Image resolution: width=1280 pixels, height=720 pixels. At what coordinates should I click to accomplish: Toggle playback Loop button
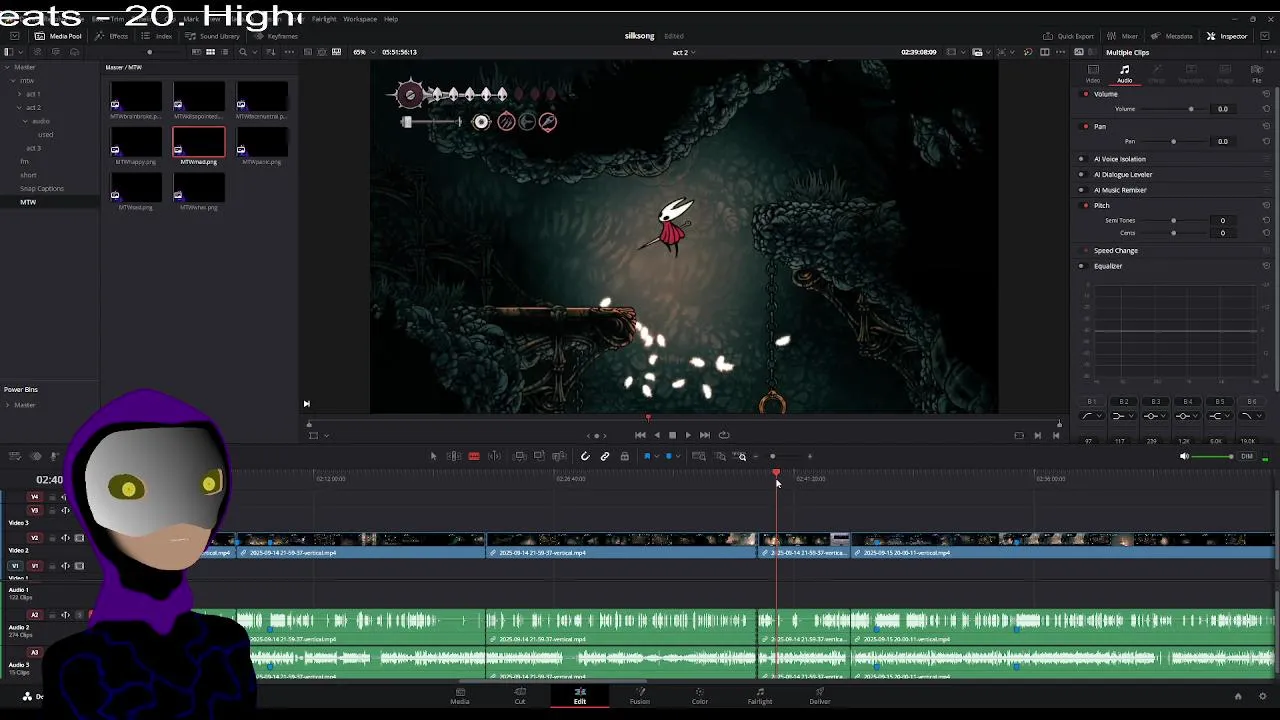click(724, 435)
